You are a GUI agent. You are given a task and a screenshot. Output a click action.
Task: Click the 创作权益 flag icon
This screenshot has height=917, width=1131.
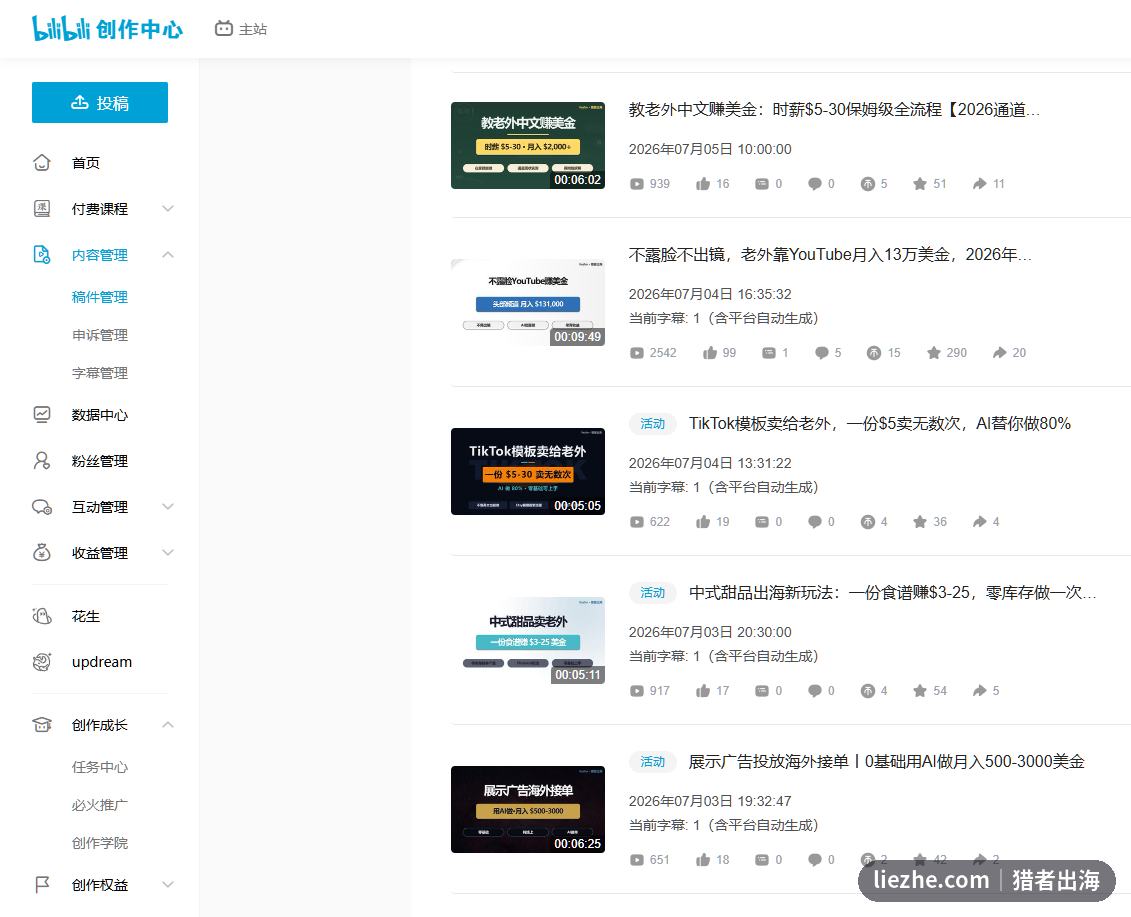pos(42,885)
